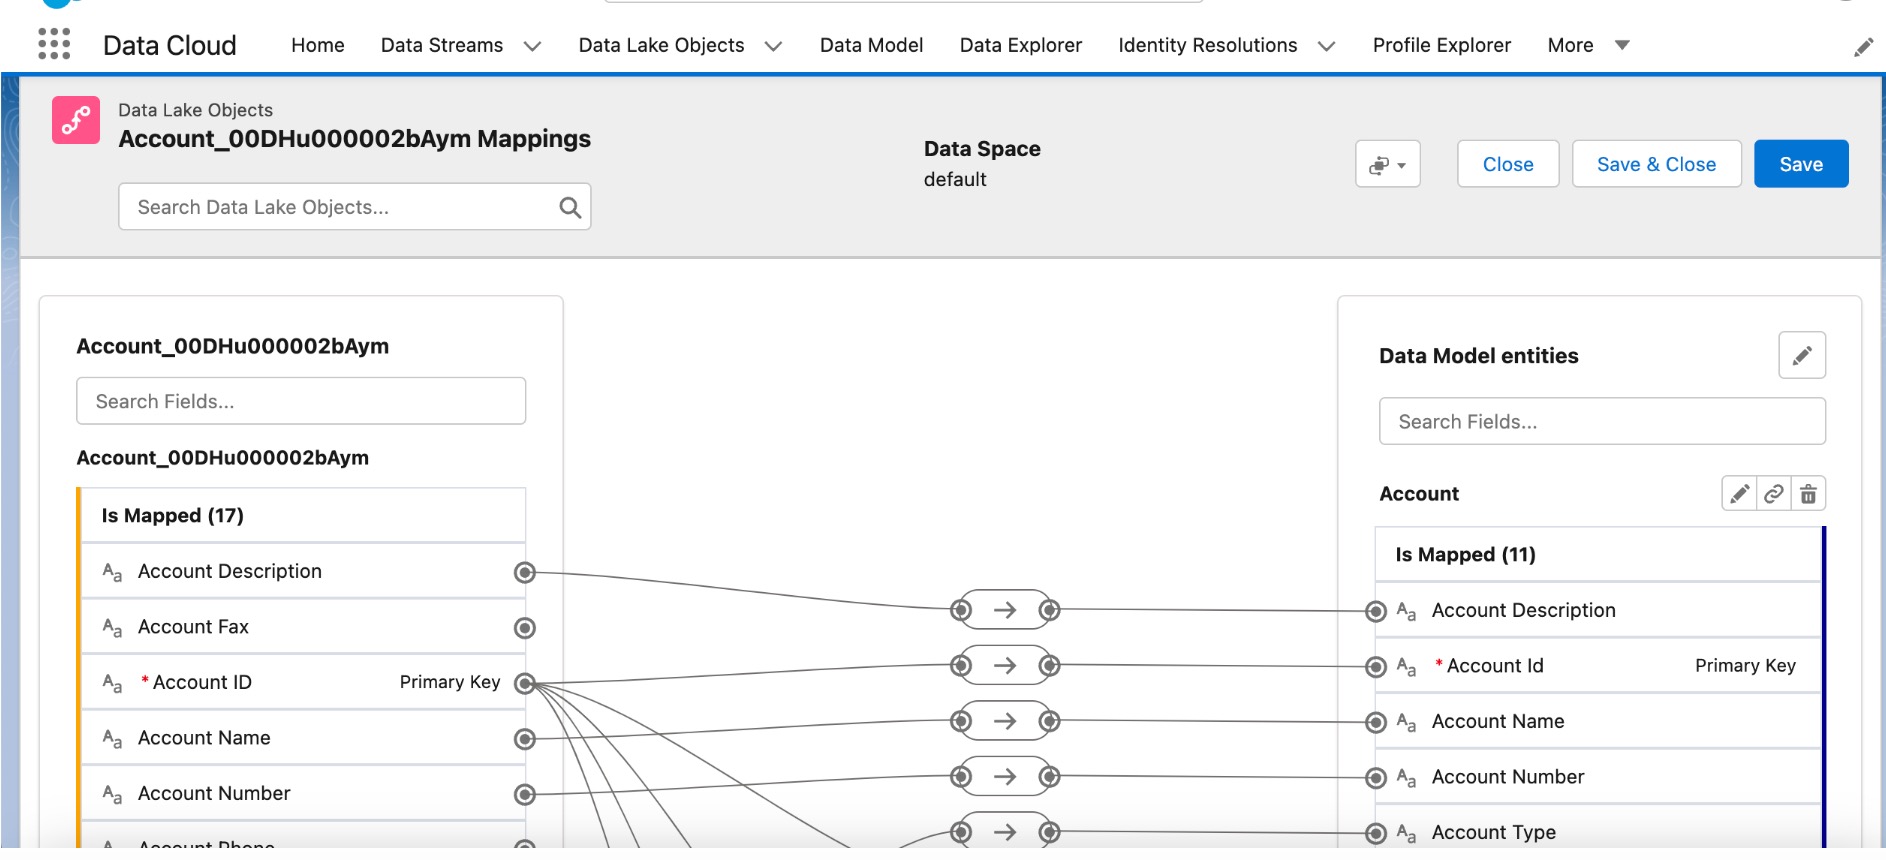Edit Data Model entities with pencil icon
The height and width of the screenshot is (860, 1886).
(1802, 355)
